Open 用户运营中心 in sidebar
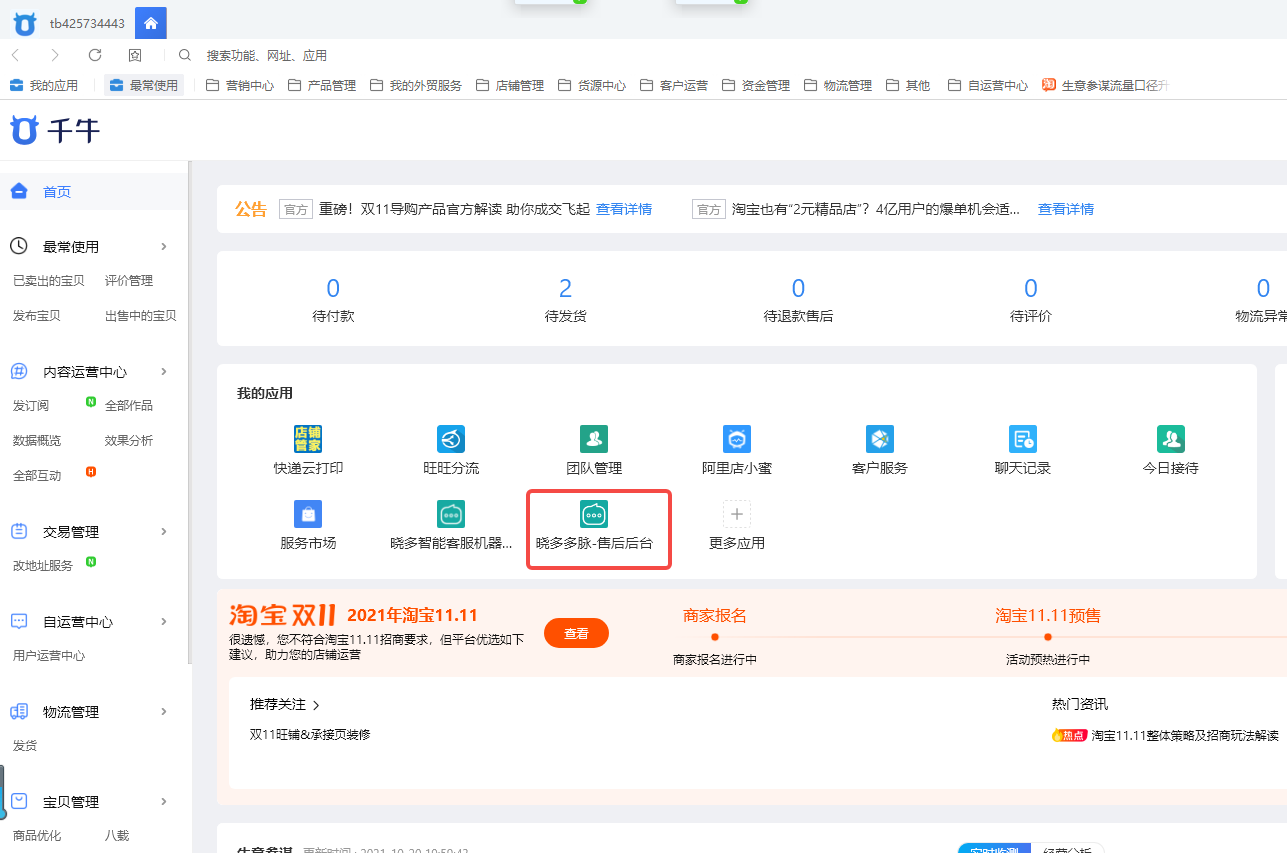This screenshot has height=853, width=1287. (49, 656)
